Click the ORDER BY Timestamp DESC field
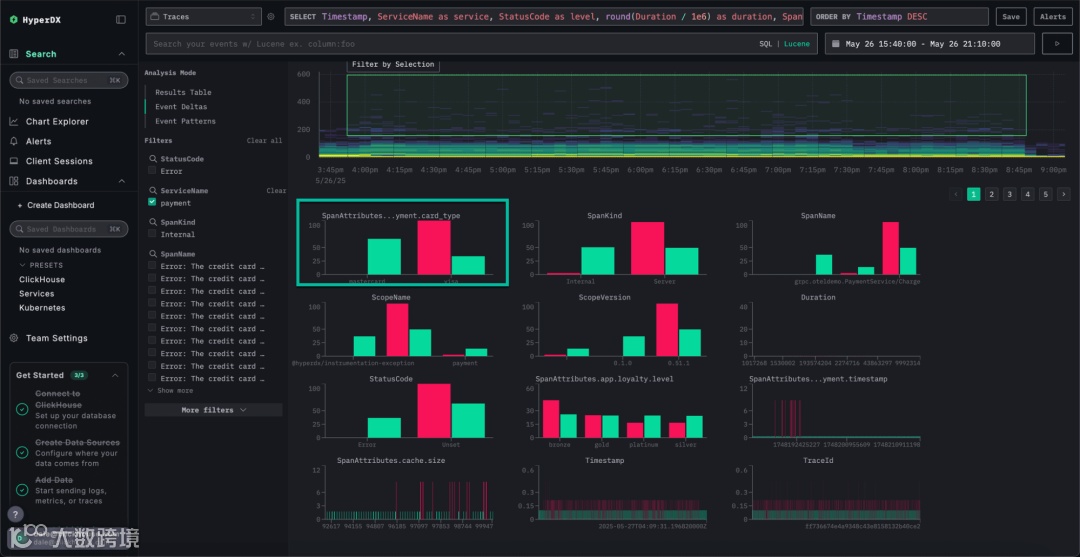 900,17
